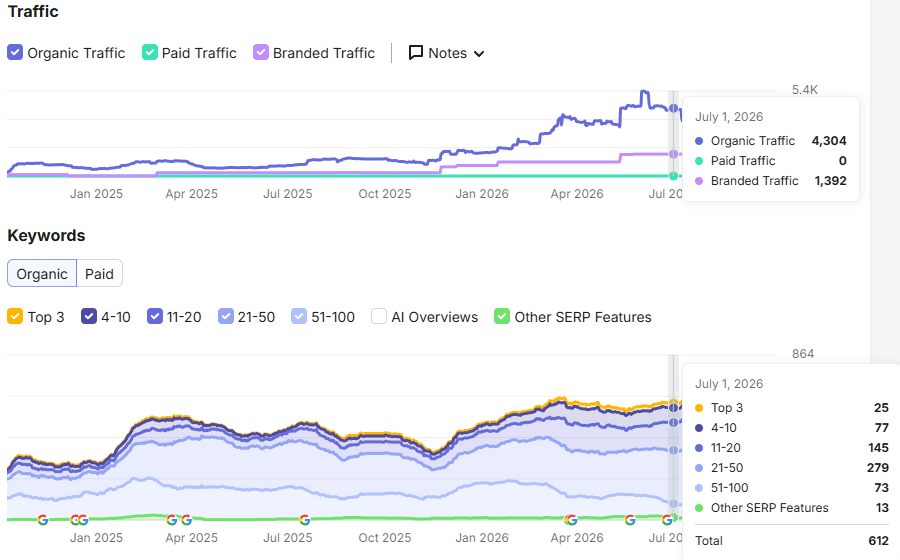Image resolution: width=900 pixels, height=560 pixels.
Task: Click the 51-100 value 73 in tooltip
Action: coord(882,488)
